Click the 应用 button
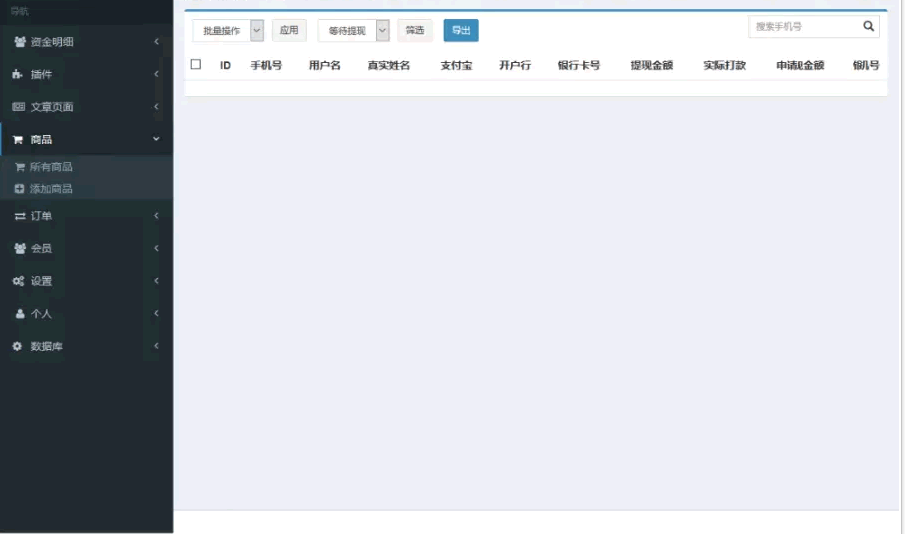Image resolution: width=905 pixels, height=534 pixels. pos(289,31)
